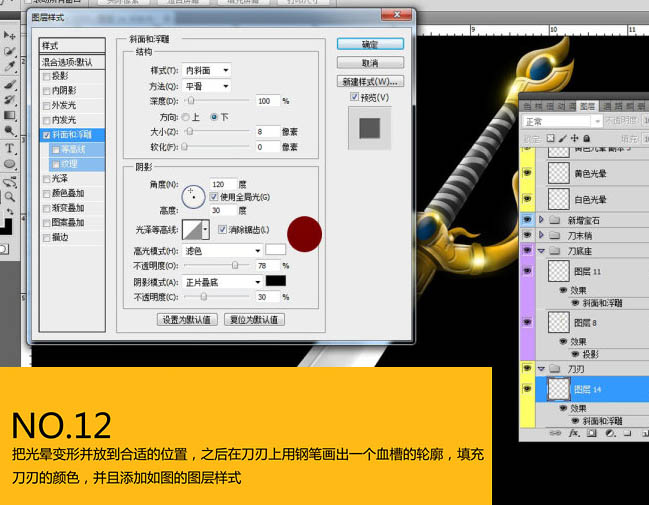Click the 新建样式 new style button
This screenshot has width=649, height=505.
[370, 82]
